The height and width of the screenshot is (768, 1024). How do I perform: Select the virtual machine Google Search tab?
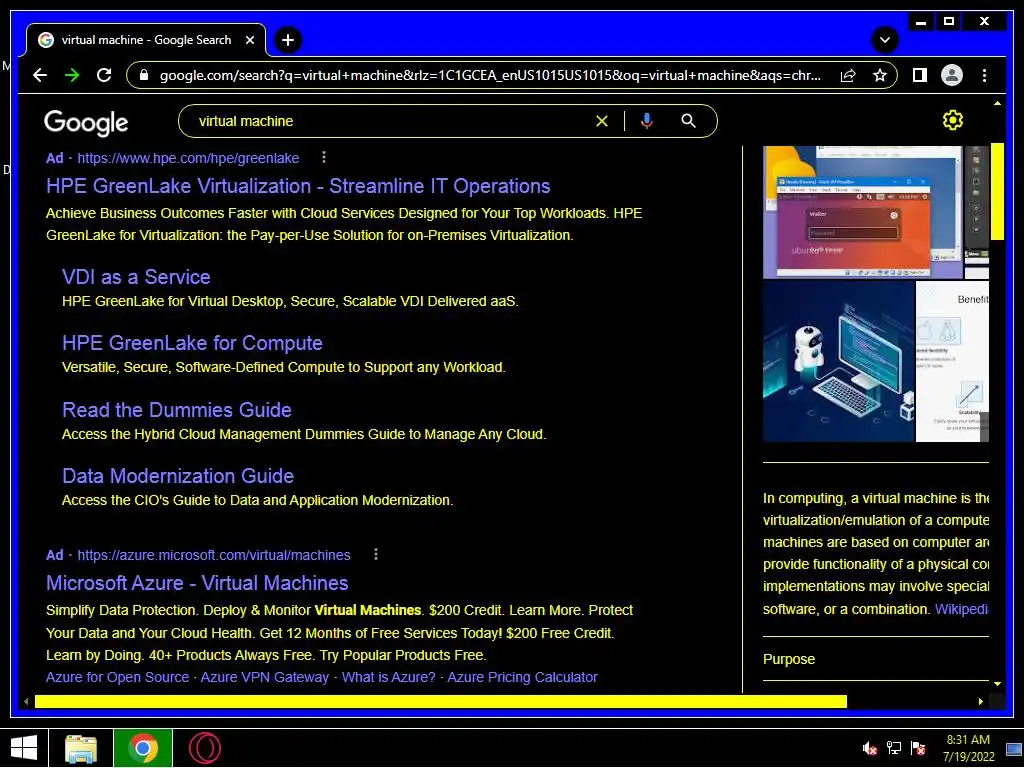click(x=146, y=40)
